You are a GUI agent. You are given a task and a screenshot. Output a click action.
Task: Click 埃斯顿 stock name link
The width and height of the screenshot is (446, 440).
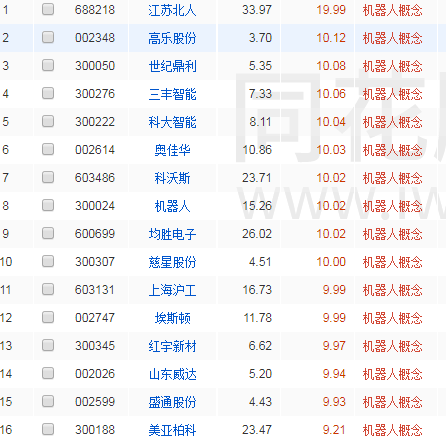pyautogui.click(x=172, y=318)
